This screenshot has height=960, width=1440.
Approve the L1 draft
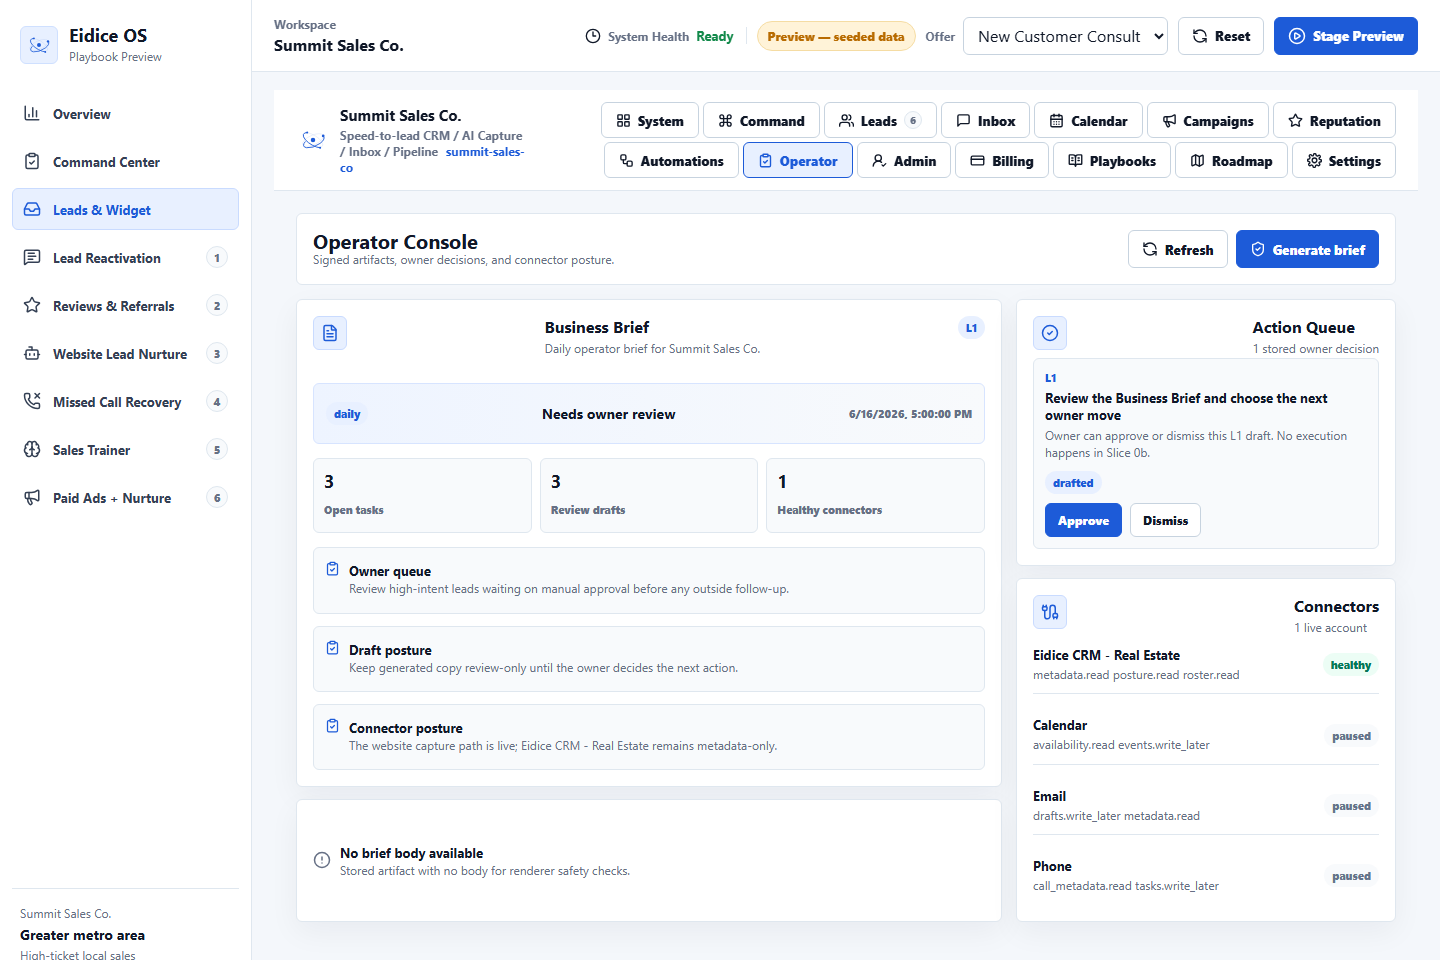1083,520
